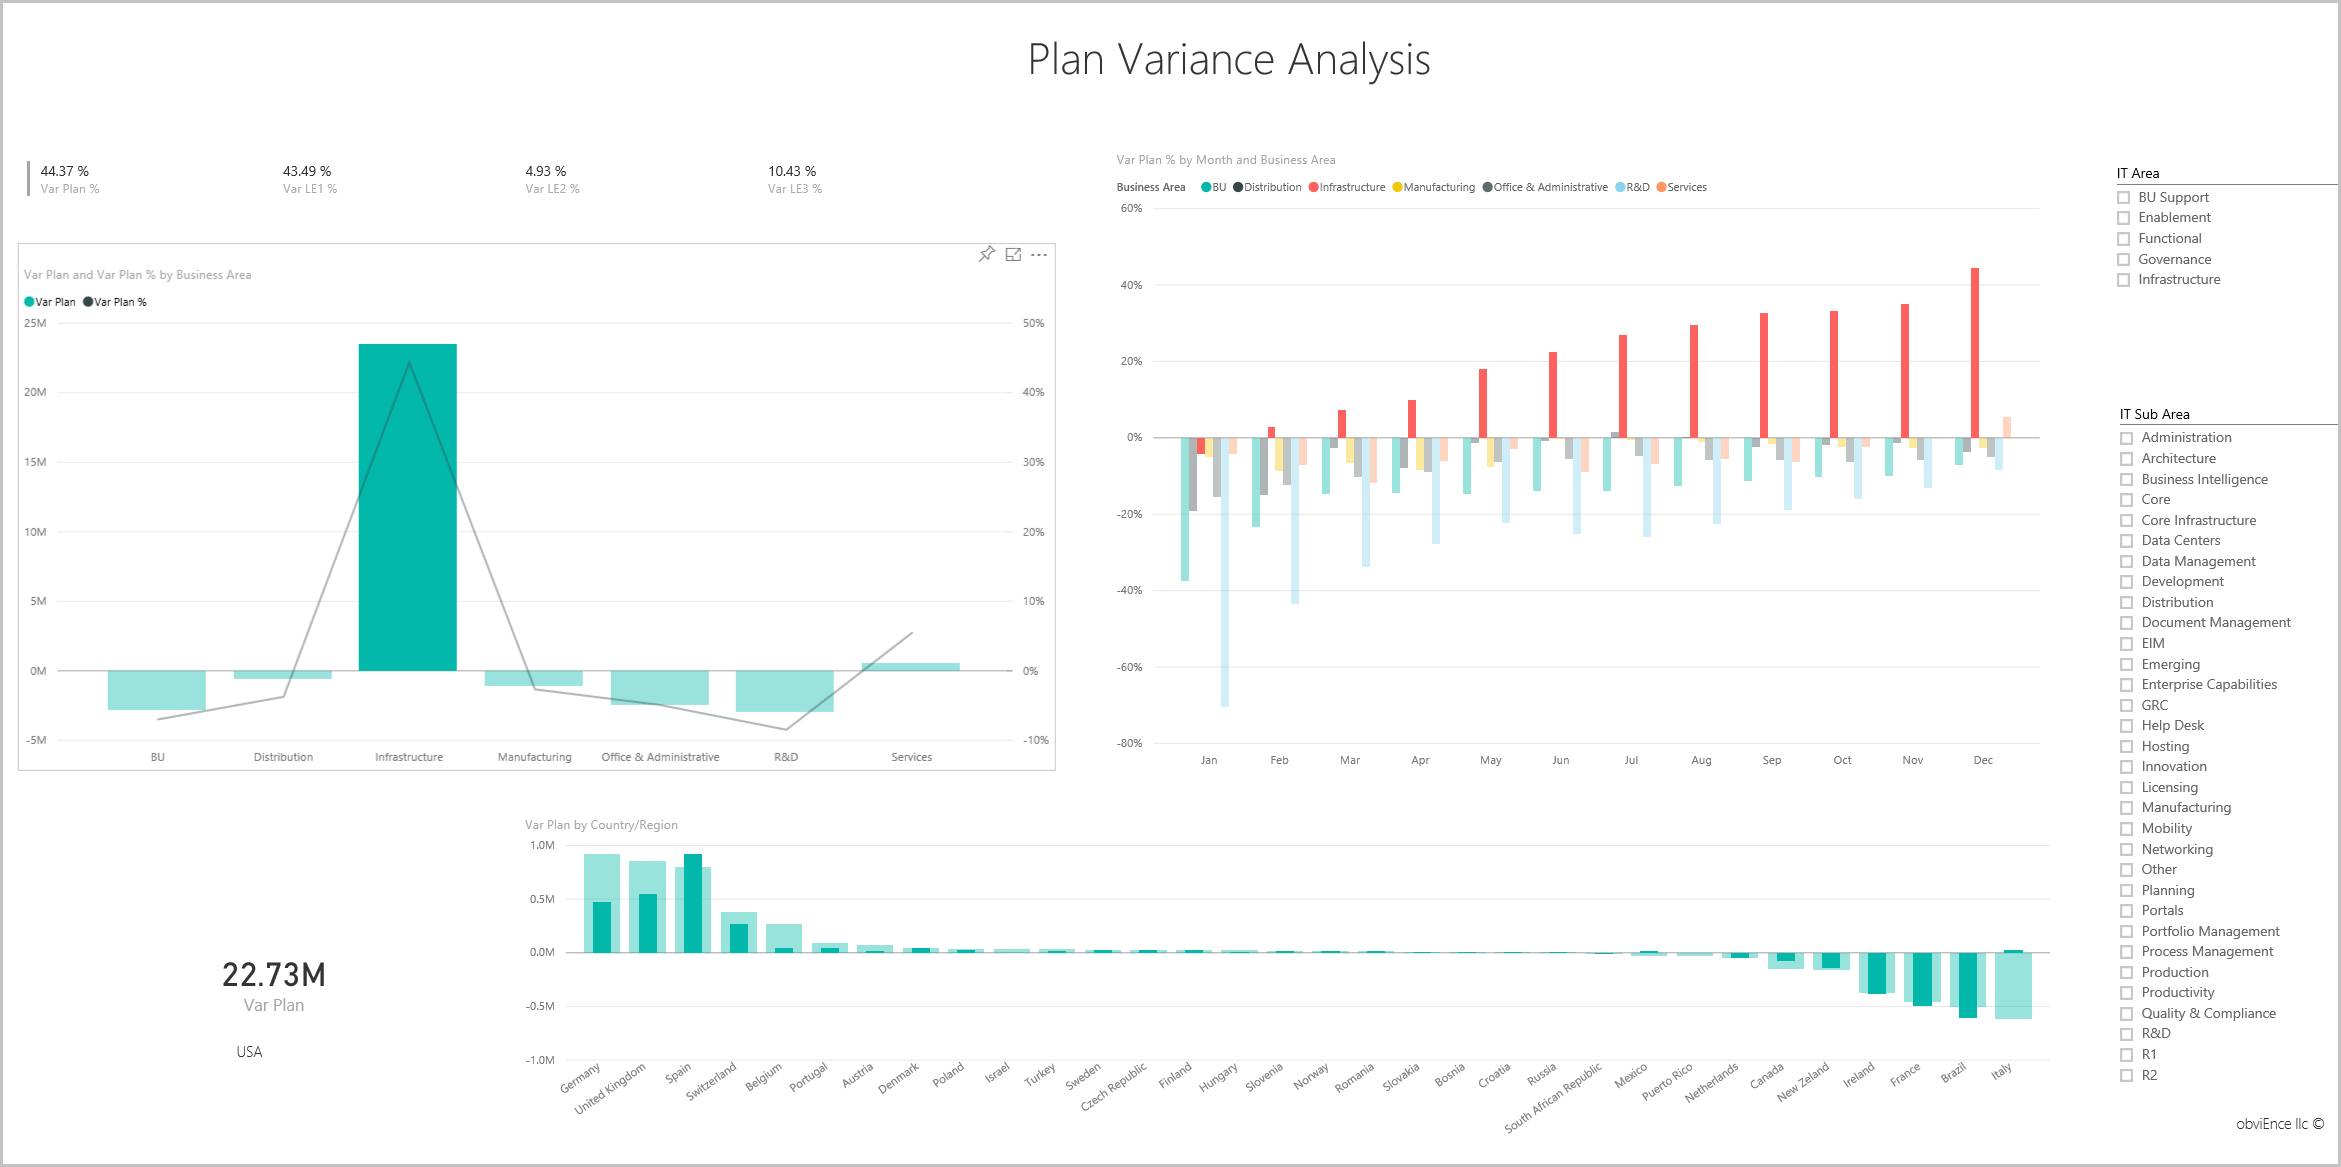Select the R&D checkbox in IT Sub Area

[2126, 1033]
